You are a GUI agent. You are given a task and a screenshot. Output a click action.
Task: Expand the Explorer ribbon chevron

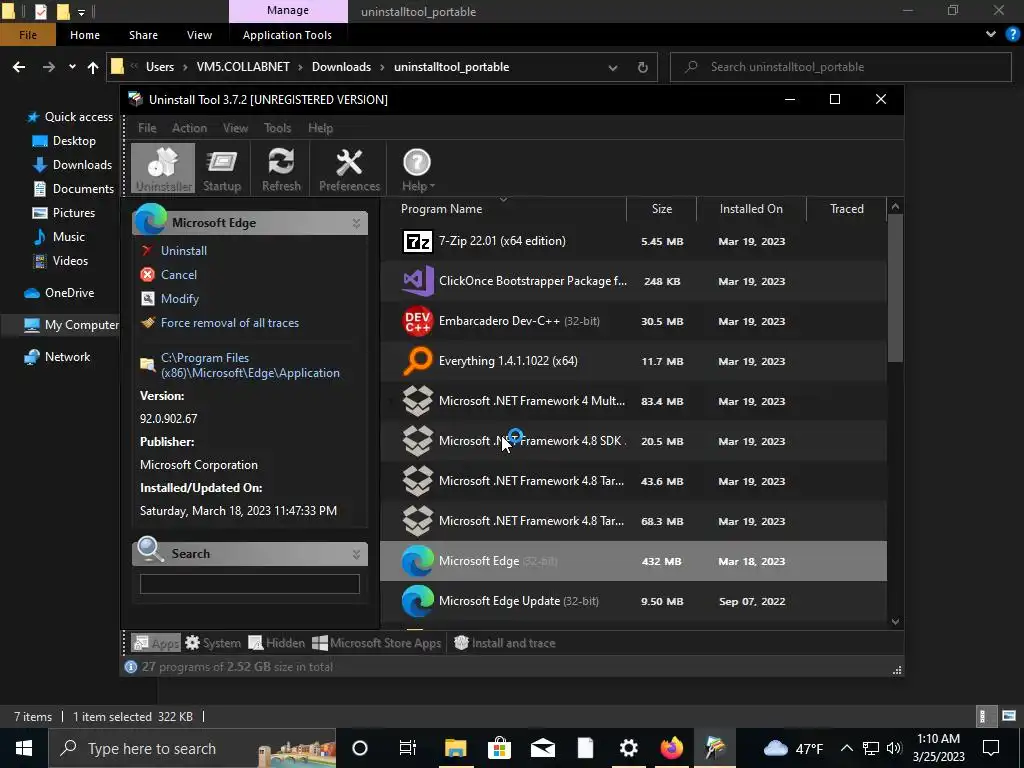[x=991, y=35]
